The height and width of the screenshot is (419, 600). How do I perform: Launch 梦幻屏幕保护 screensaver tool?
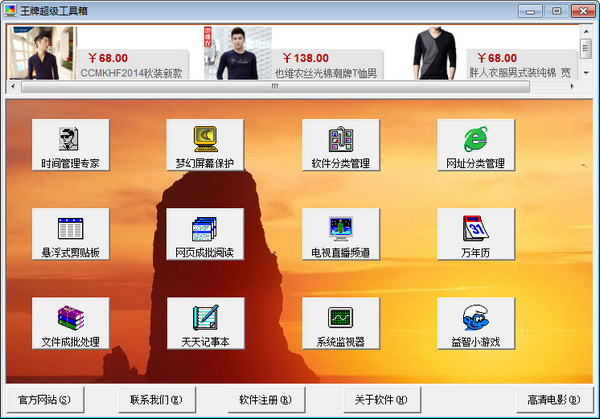click(205, 146)
